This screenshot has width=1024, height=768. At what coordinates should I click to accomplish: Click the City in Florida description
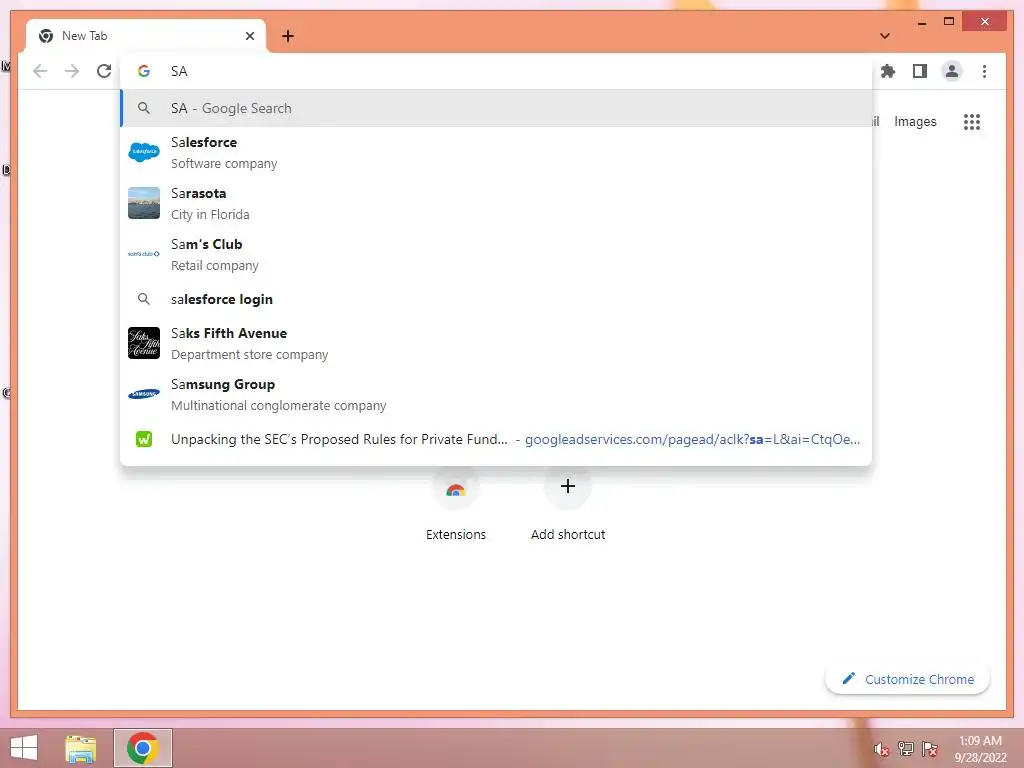(x=210, y=214)
